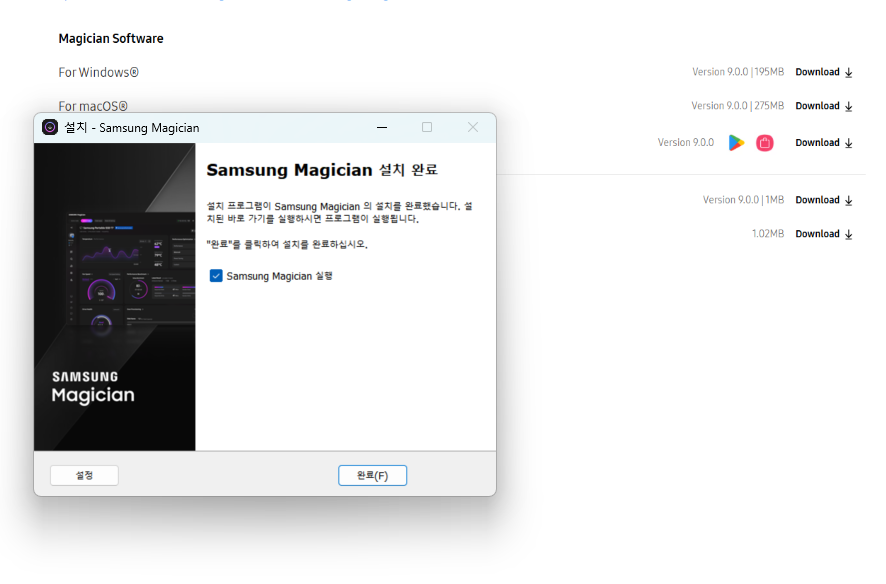Click download arrow icon beside store icons
886x584 pixels.
(x=849, y=143)
